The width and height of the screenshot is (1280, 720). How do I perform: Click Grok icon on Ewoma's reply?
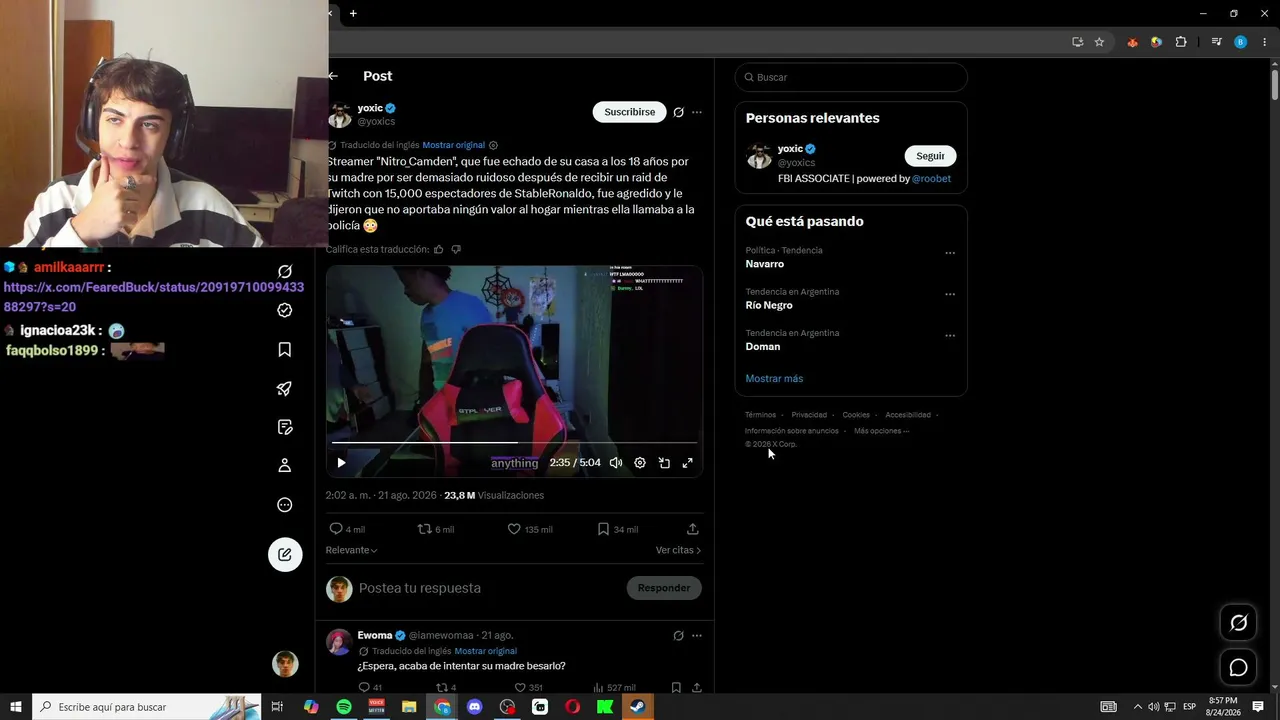(x=678, y=636)
